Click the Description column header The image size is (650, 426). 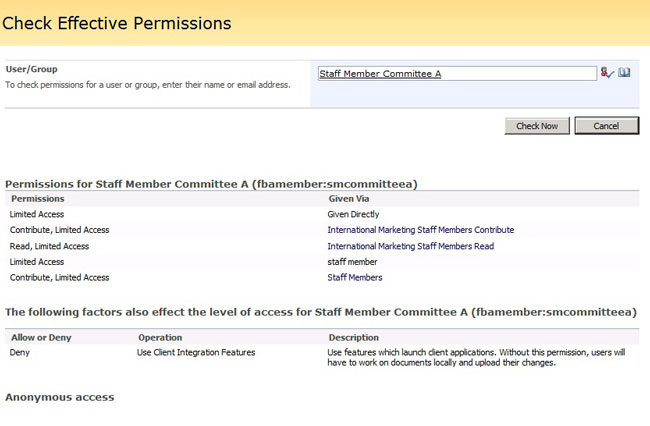point(353,338)
